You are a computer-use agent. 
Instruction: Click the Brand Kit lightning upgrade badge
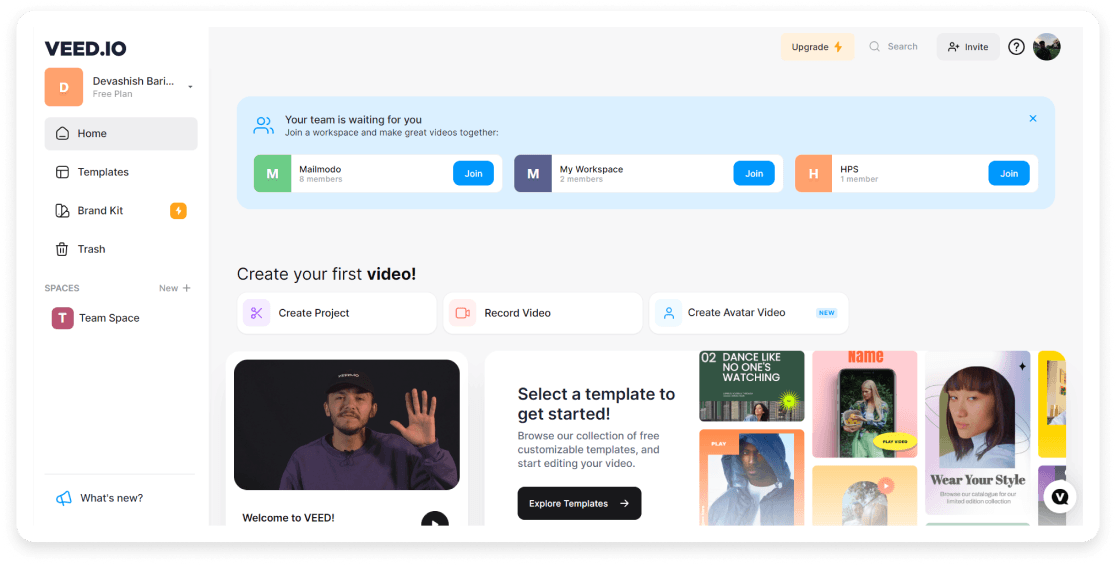(x=178, y=211)
